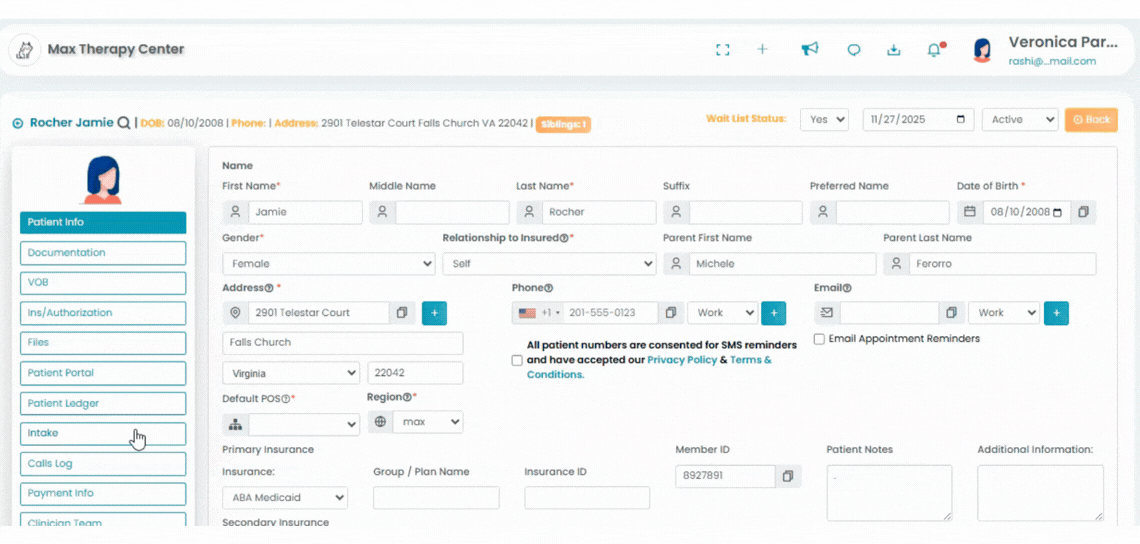Screen dimensions: 1140x544
Task: Add another email with plus button
Action: point(1056,313)
